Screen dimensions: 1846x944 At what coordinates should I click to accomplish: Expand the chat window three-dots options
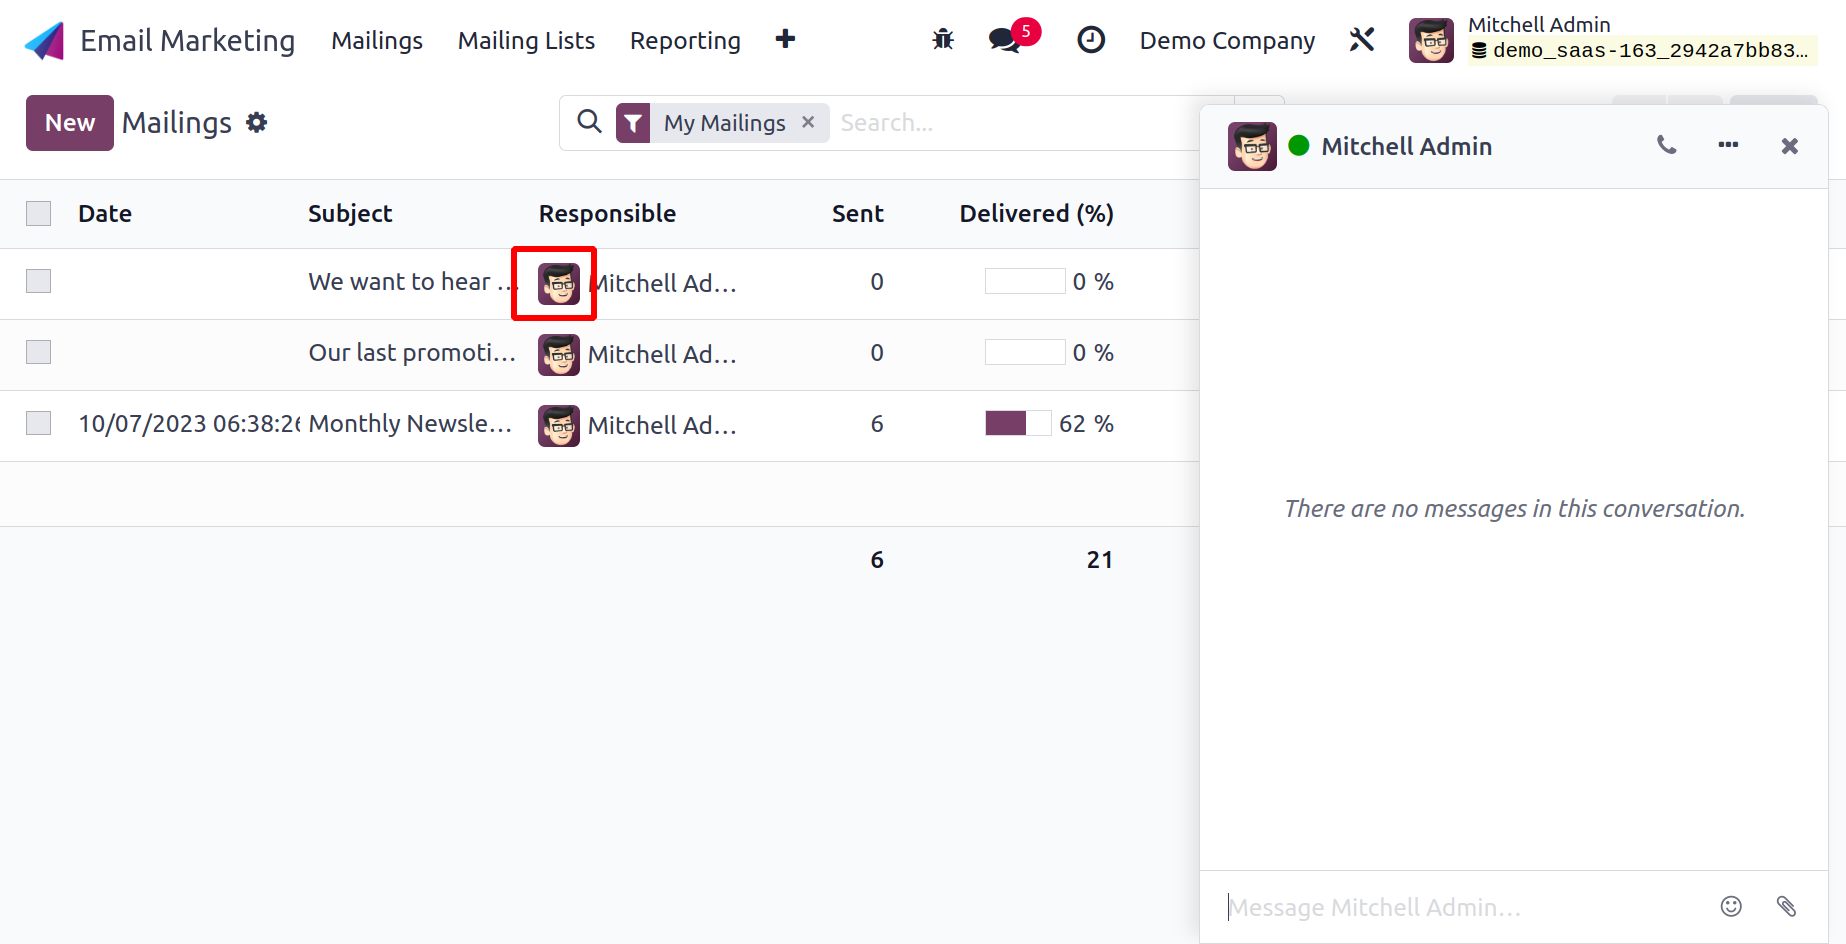[1728, 146]
